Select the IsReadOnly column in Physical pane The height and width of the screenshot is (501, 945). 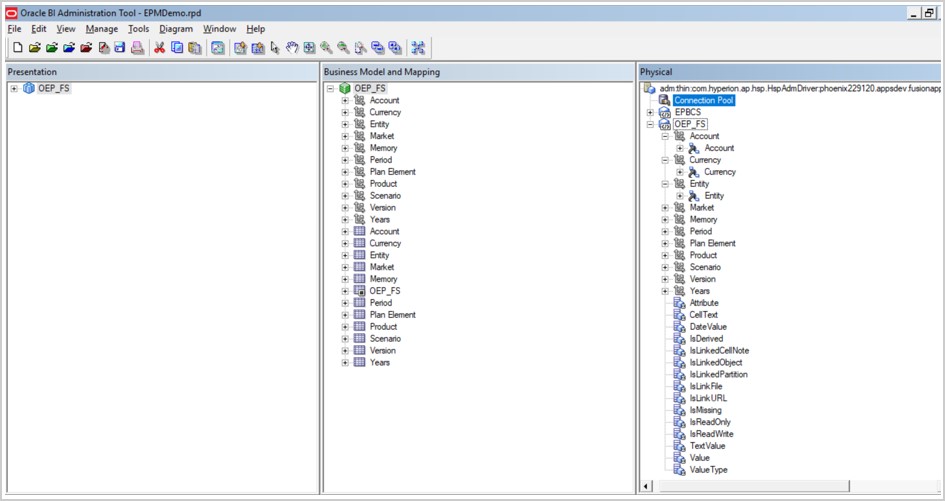(x=709, y=422)
